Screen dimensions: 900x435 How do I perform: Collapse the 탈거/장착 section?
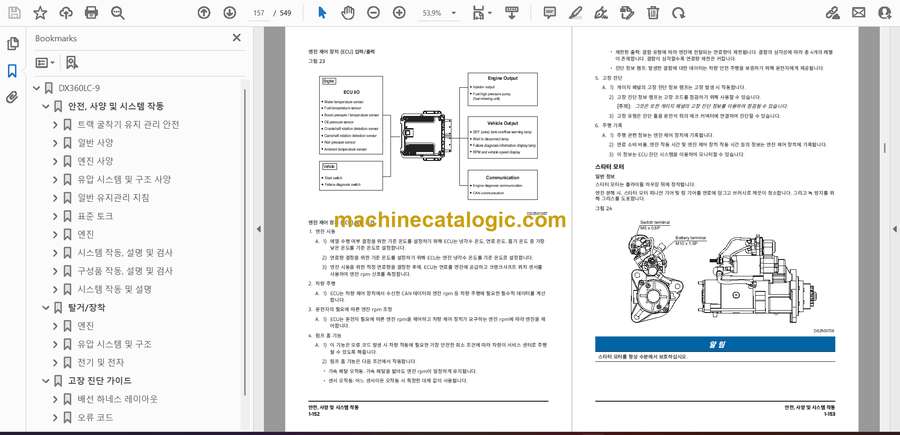point(46,308)
